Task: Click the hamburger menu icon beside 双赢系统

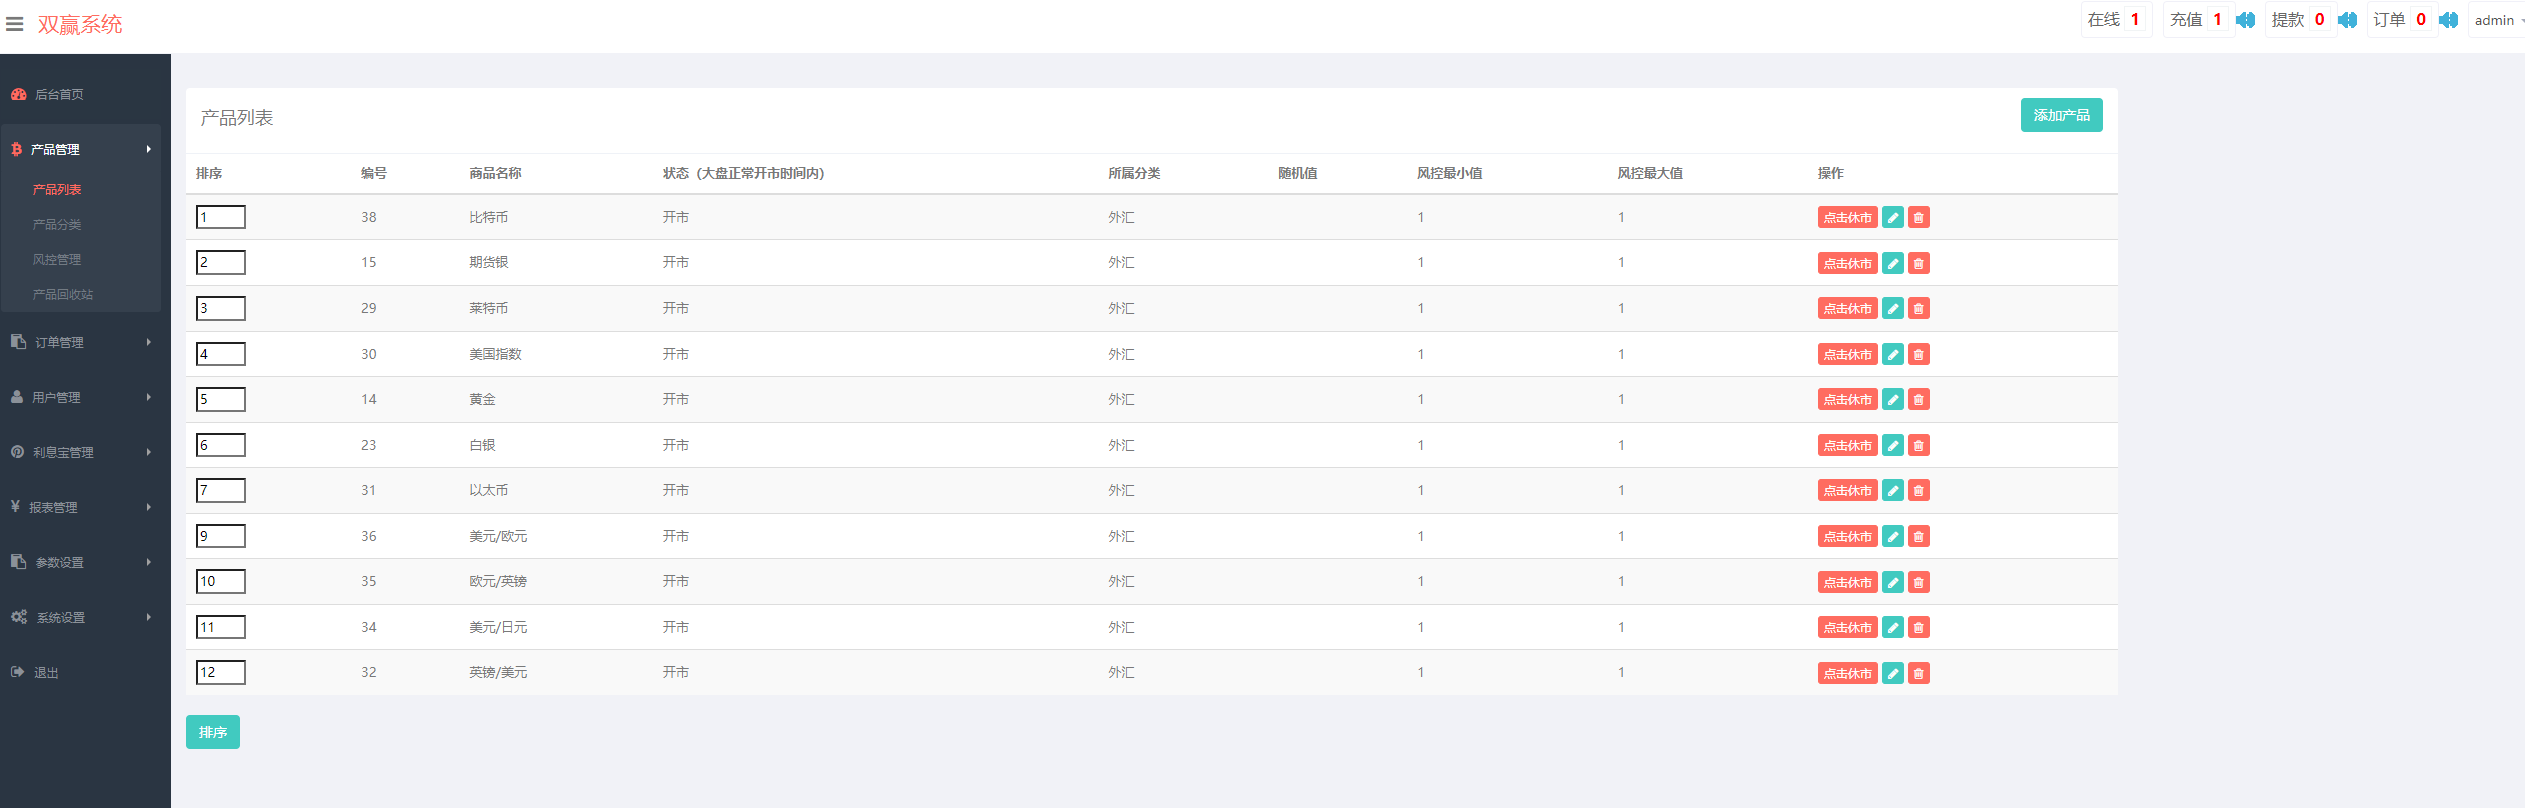Action: 15,24
